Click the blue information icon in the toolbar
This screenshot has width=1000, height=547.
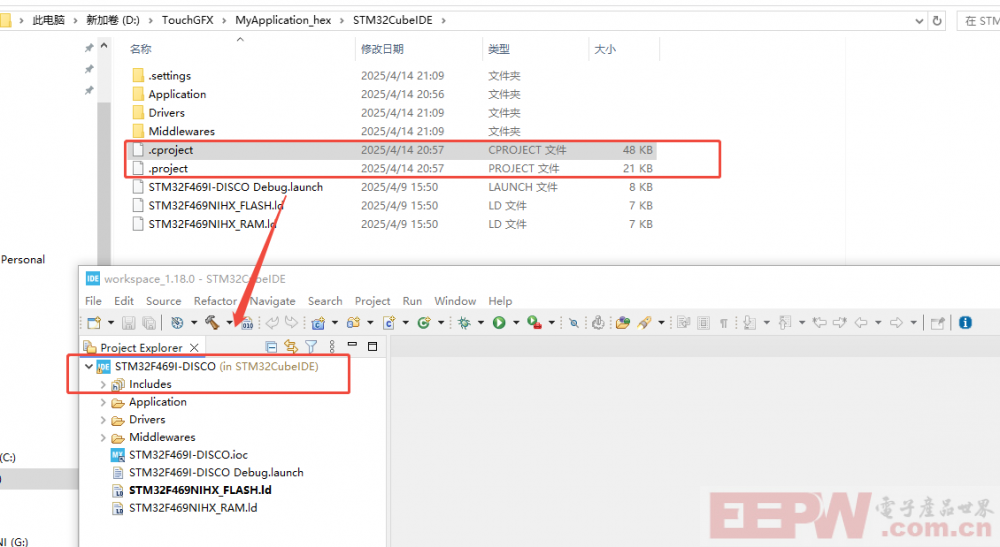point(965,323)
